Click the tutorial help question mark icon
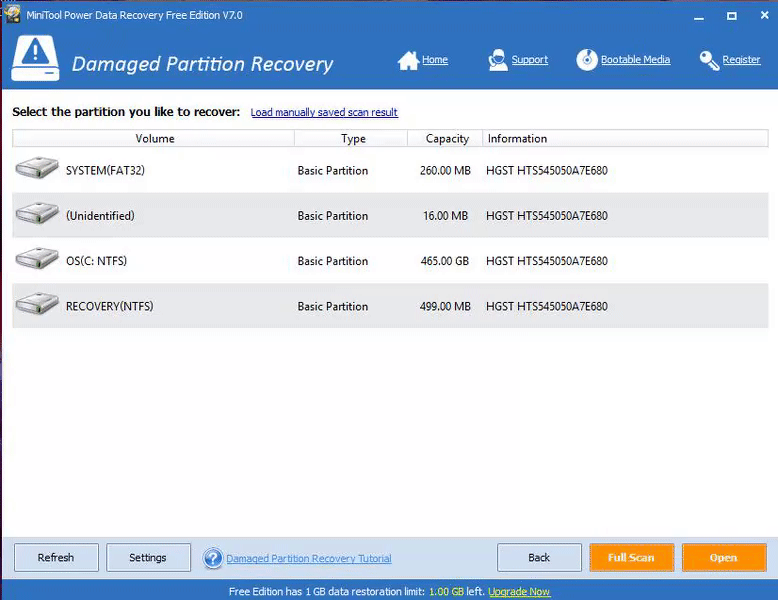778x600 pixels. coord(213,558)
